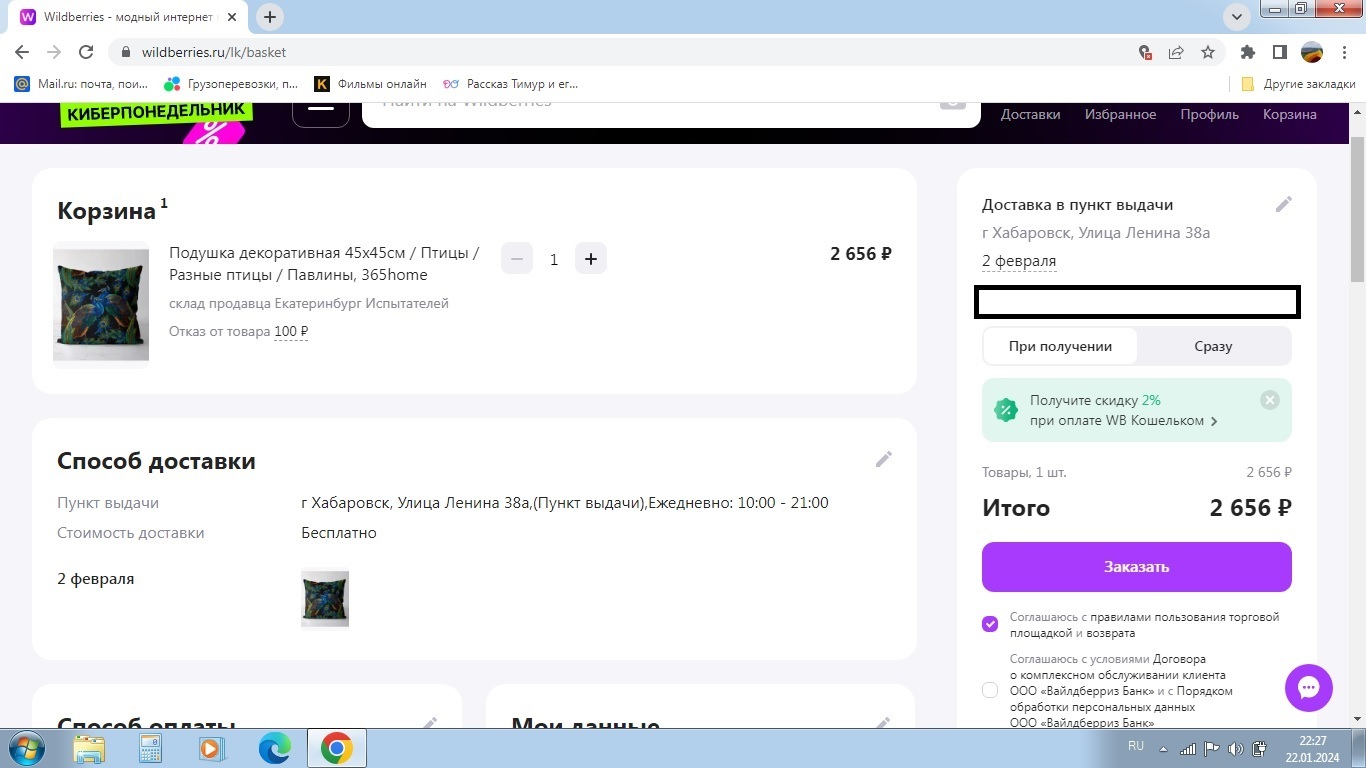Show hidden system tray icons

tap(1163, 748)
